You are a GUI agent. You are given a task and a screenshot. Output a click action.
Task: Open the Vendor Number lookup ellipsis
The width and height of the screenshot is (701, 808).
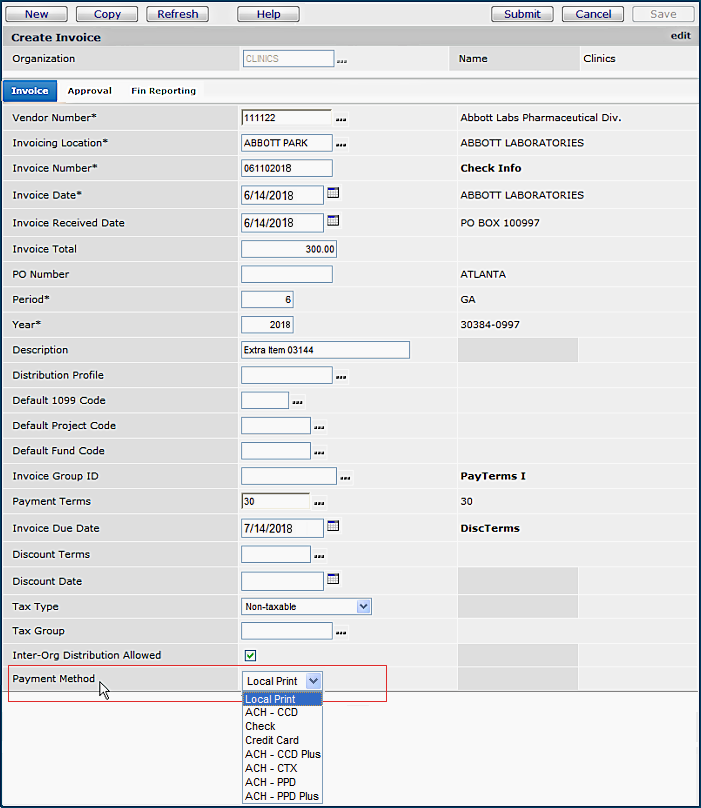341,119
